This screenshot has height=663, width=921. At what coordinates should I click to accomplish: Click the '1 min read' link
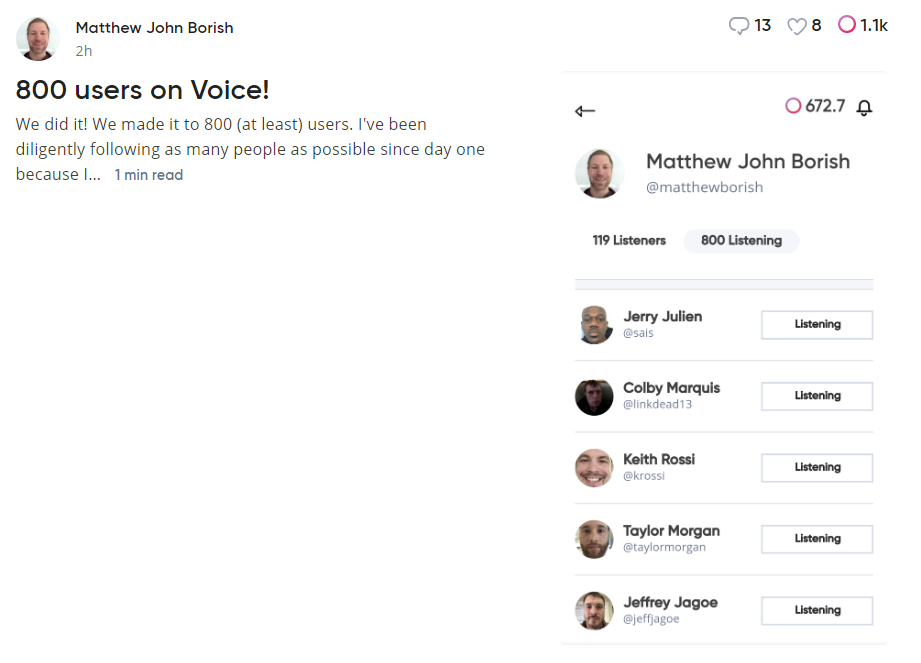pos(148,175)
